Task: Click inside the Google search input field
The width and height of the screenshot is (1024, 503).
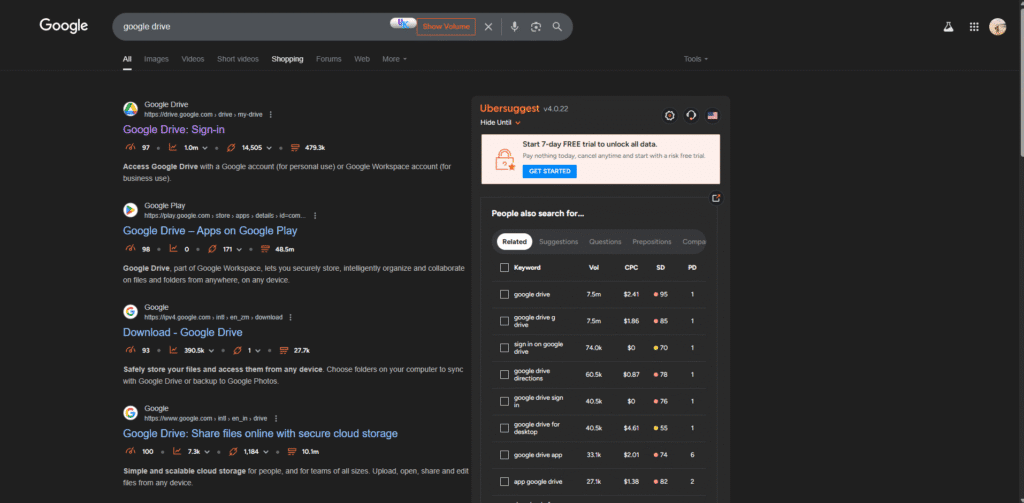Action: 250,27
